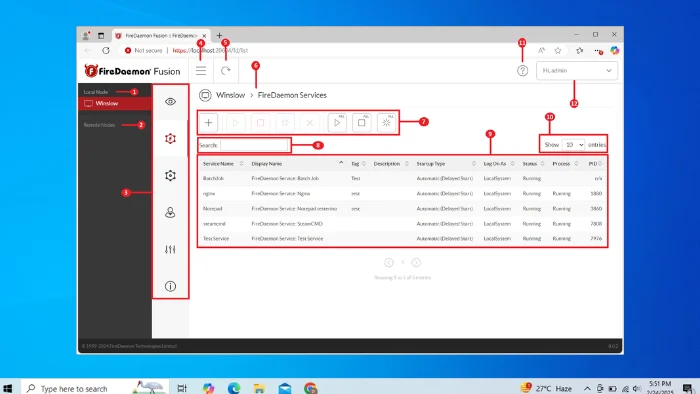The height and width of the screenshot is (394, 700).
Task: Open Task View on the taskbar
Action: pos(182,388)
